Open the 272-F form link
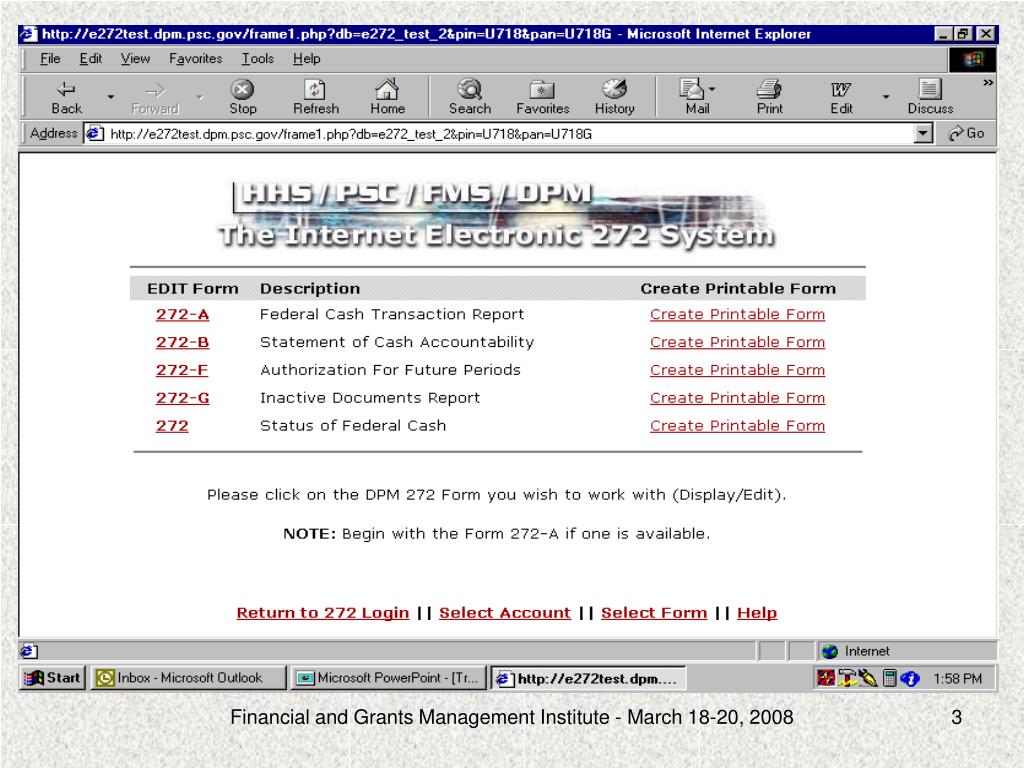The width and height of the screenshot is (1024, 768). (x=182, y=370)
